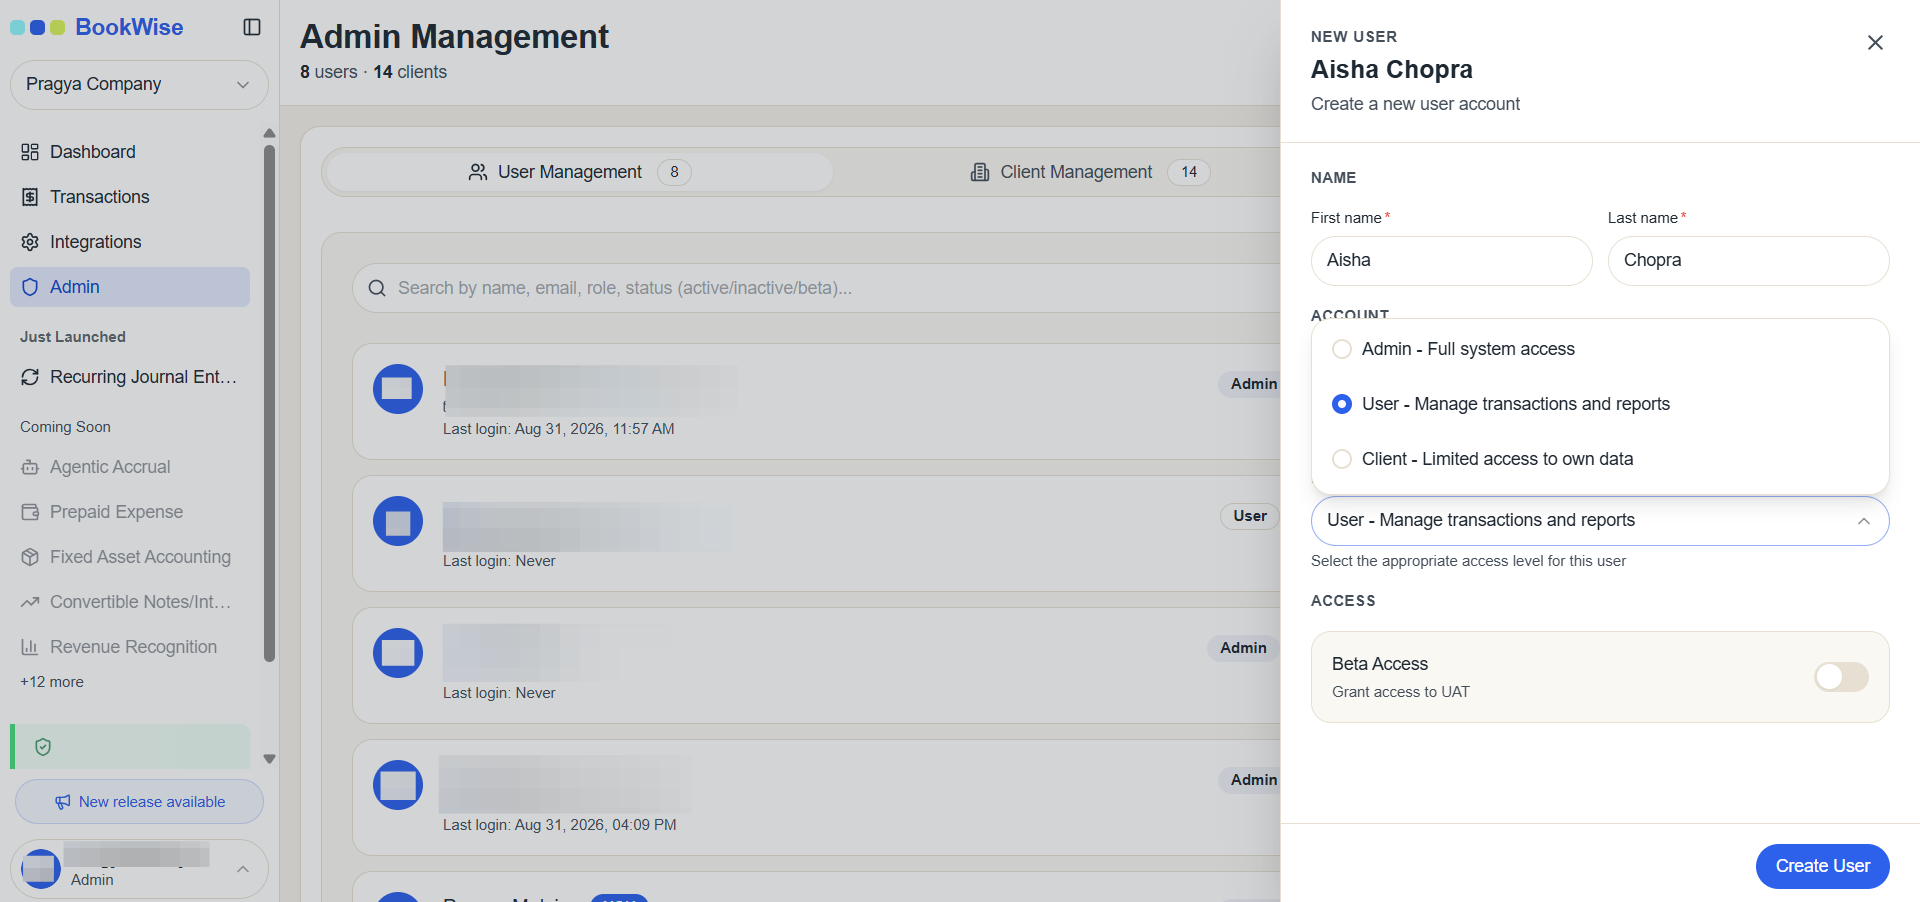
Task: Click the Recurring Journal refresh icon
Action: [x=30, y=377]
